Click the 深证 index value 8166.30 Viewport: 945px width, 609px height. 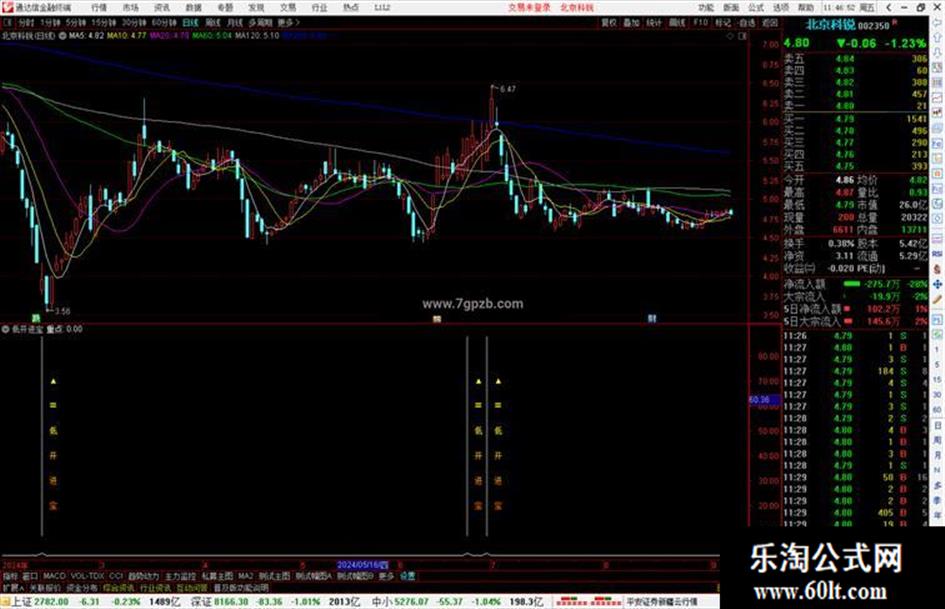(x=231, y=602)
